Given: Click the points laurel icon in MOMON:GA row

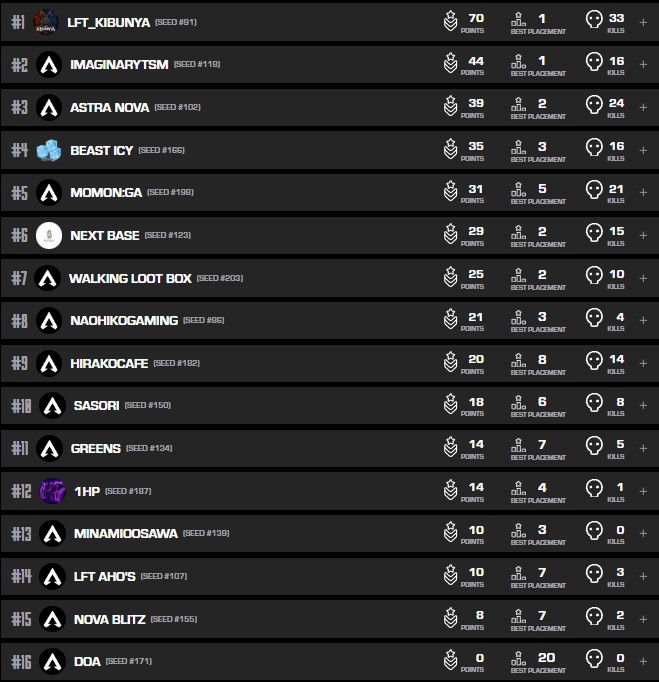Looking at the screenshot, I should (451, 192).
